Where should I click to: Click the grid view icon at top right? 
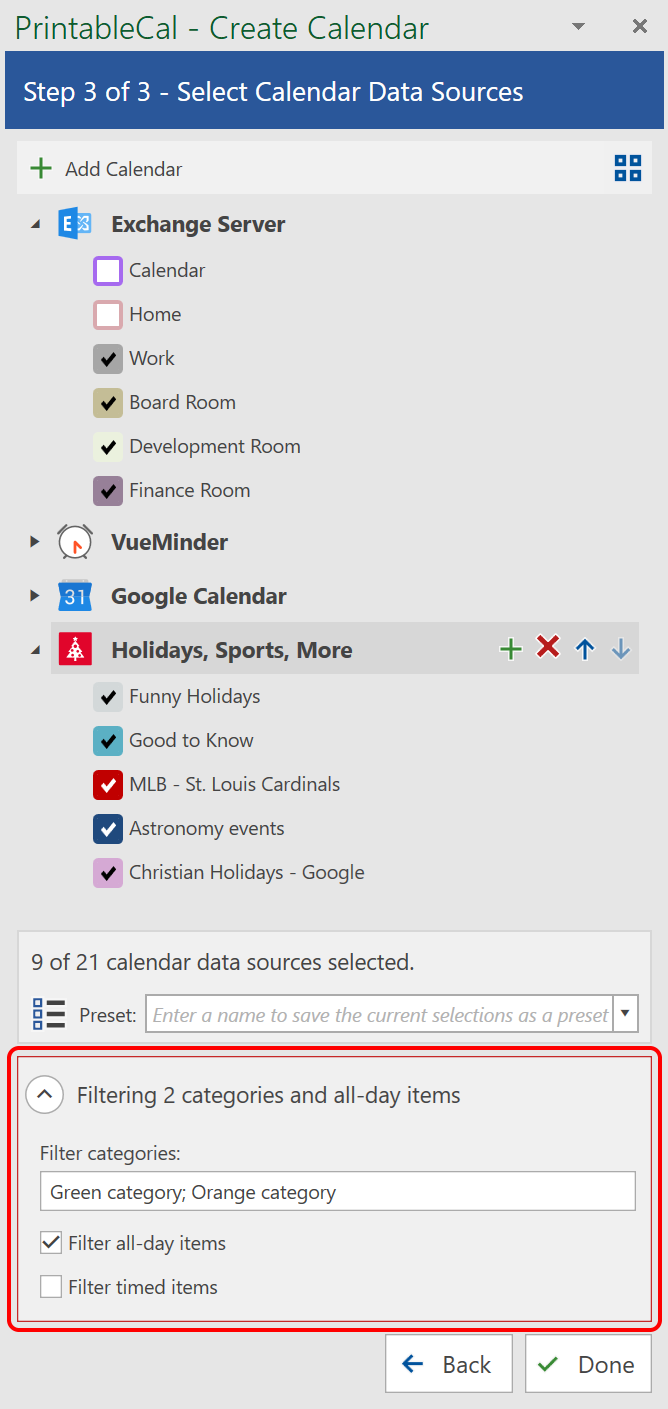[x=627, y=168]
